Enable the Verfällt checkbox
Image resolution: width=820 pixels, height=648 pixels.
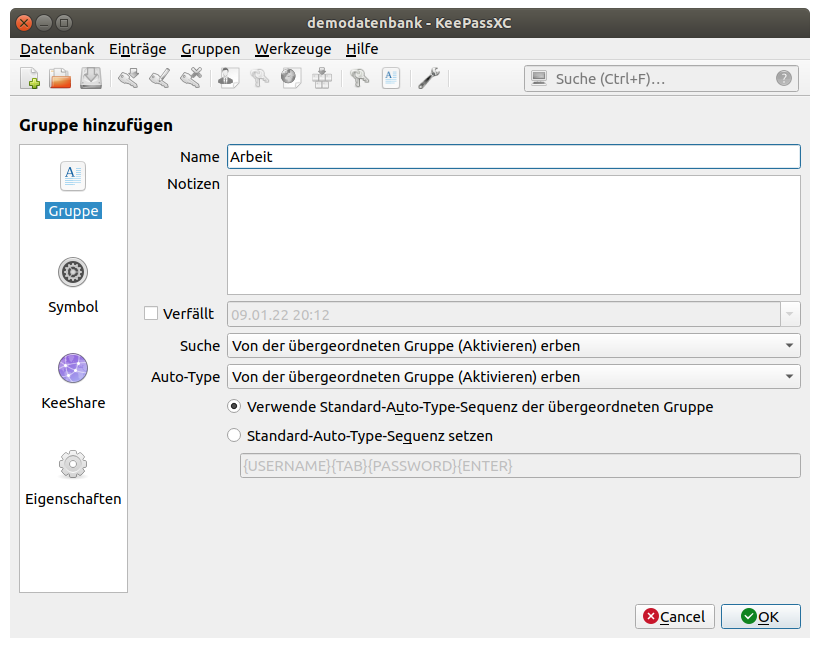(152, 314)
